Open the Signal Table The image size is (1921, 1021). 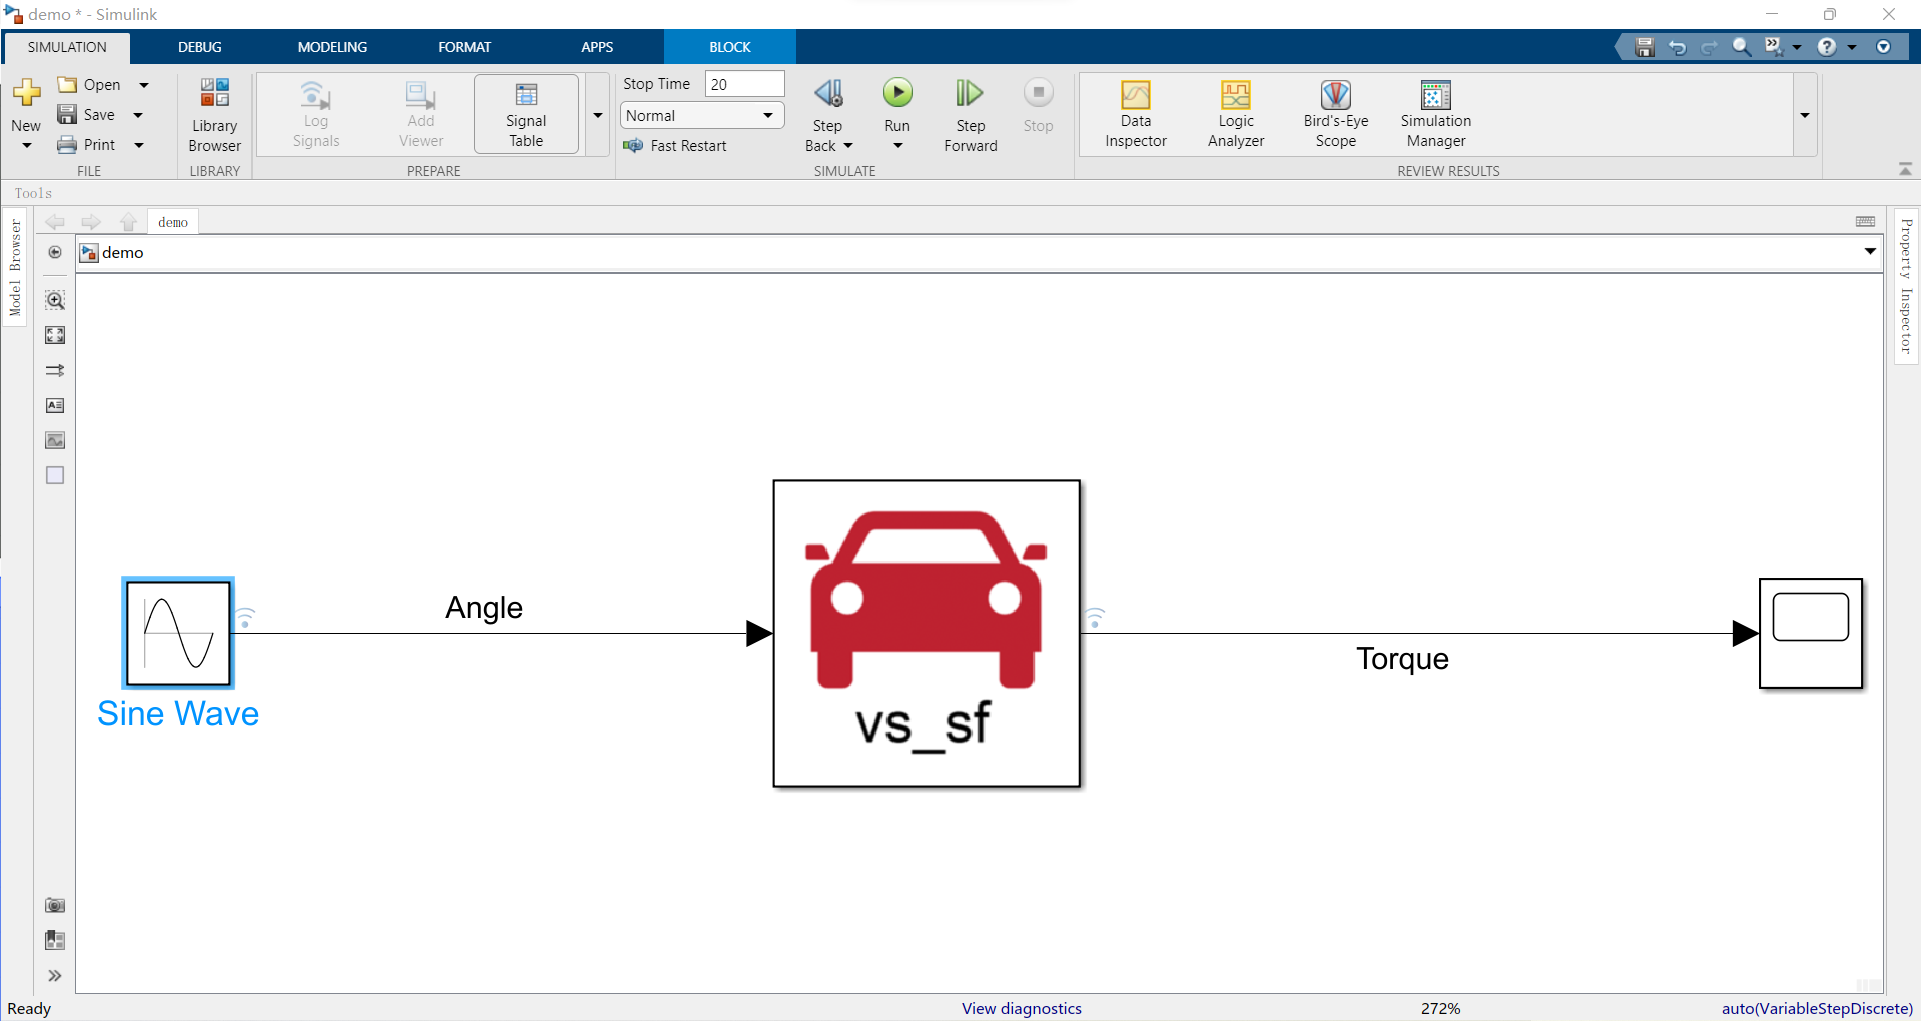point(526,114)
